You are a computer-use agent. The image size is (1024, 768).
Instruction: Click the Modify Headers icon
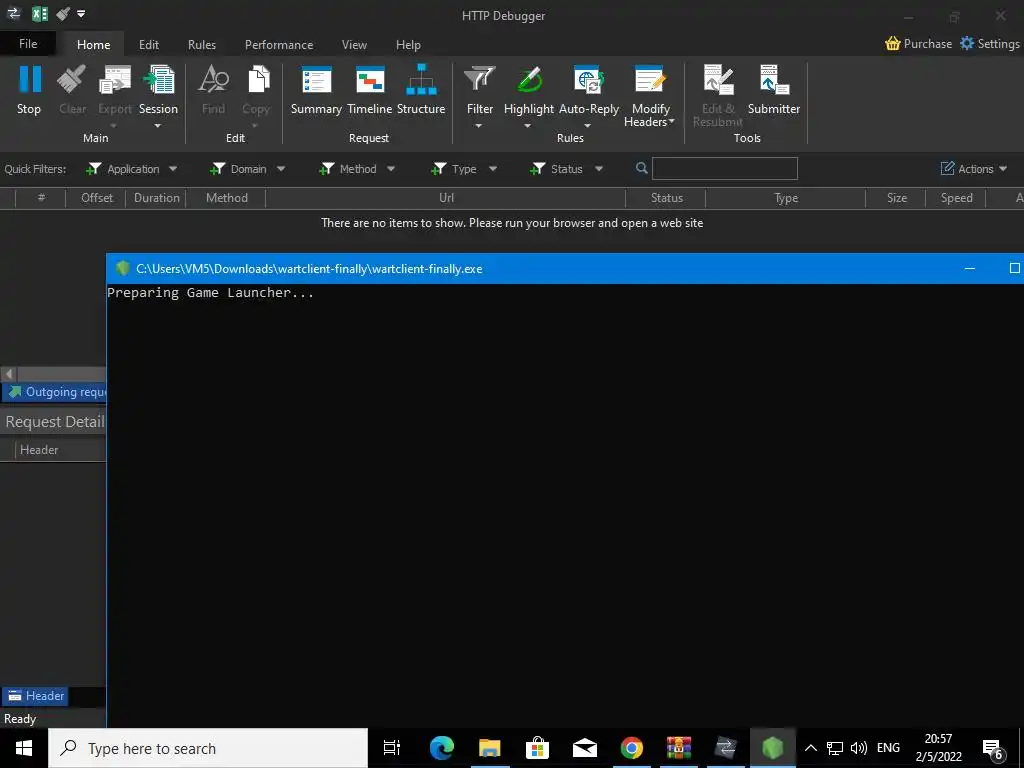(x=649, y=80)
